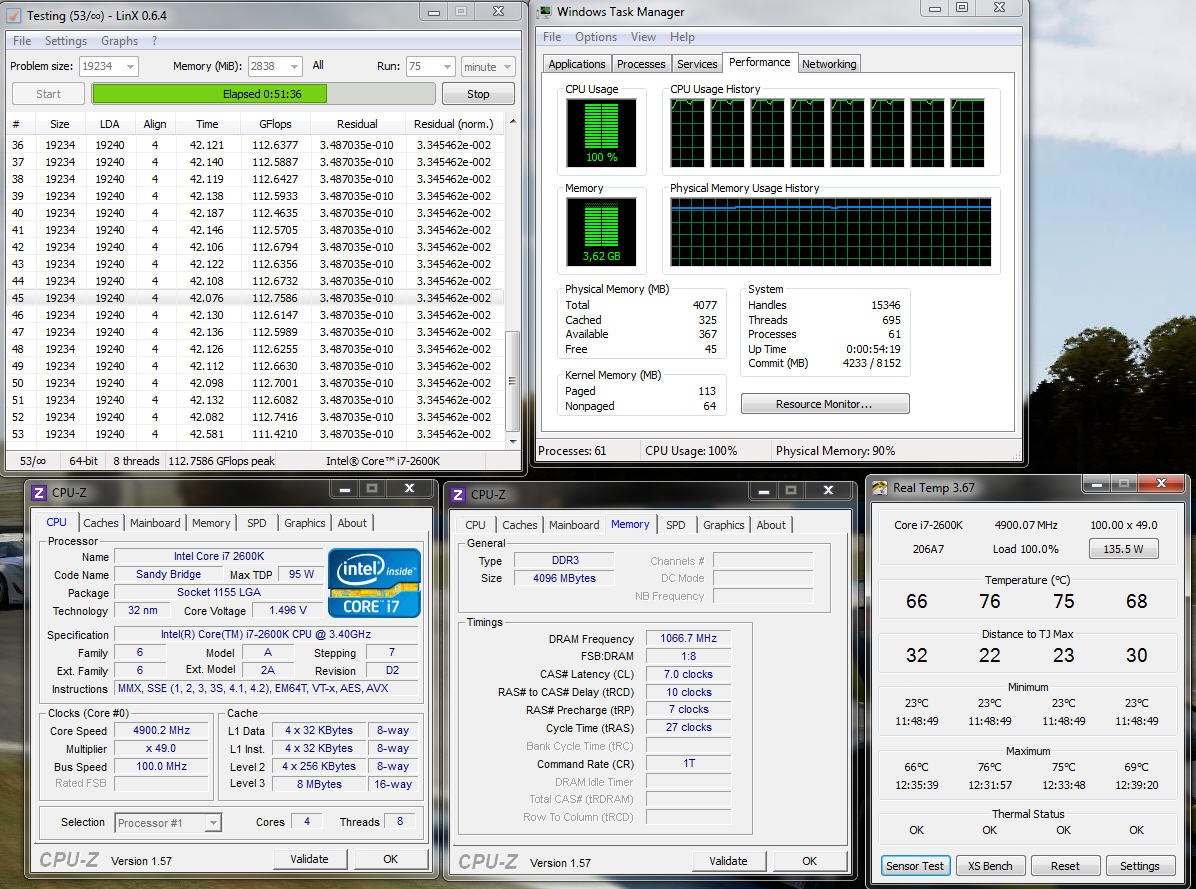The image size is (1196, 889).
Task: Stop the running LinX test
Action: click(478, 94)
